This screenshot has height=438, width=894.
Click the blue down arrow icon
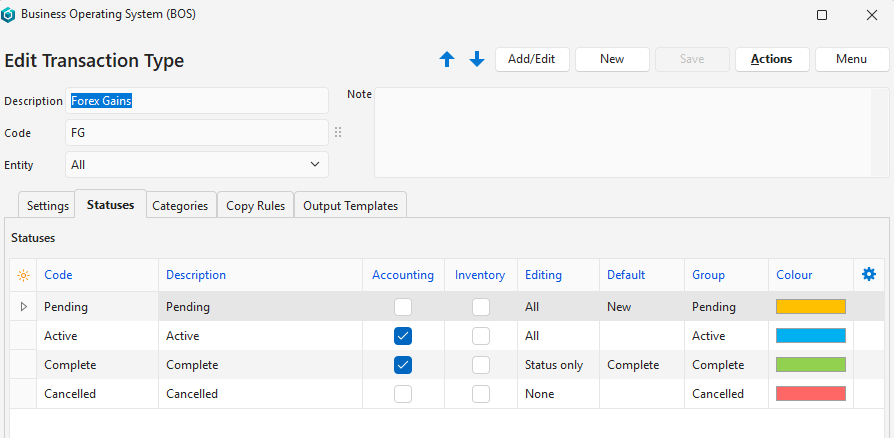[x=477, y=60]
